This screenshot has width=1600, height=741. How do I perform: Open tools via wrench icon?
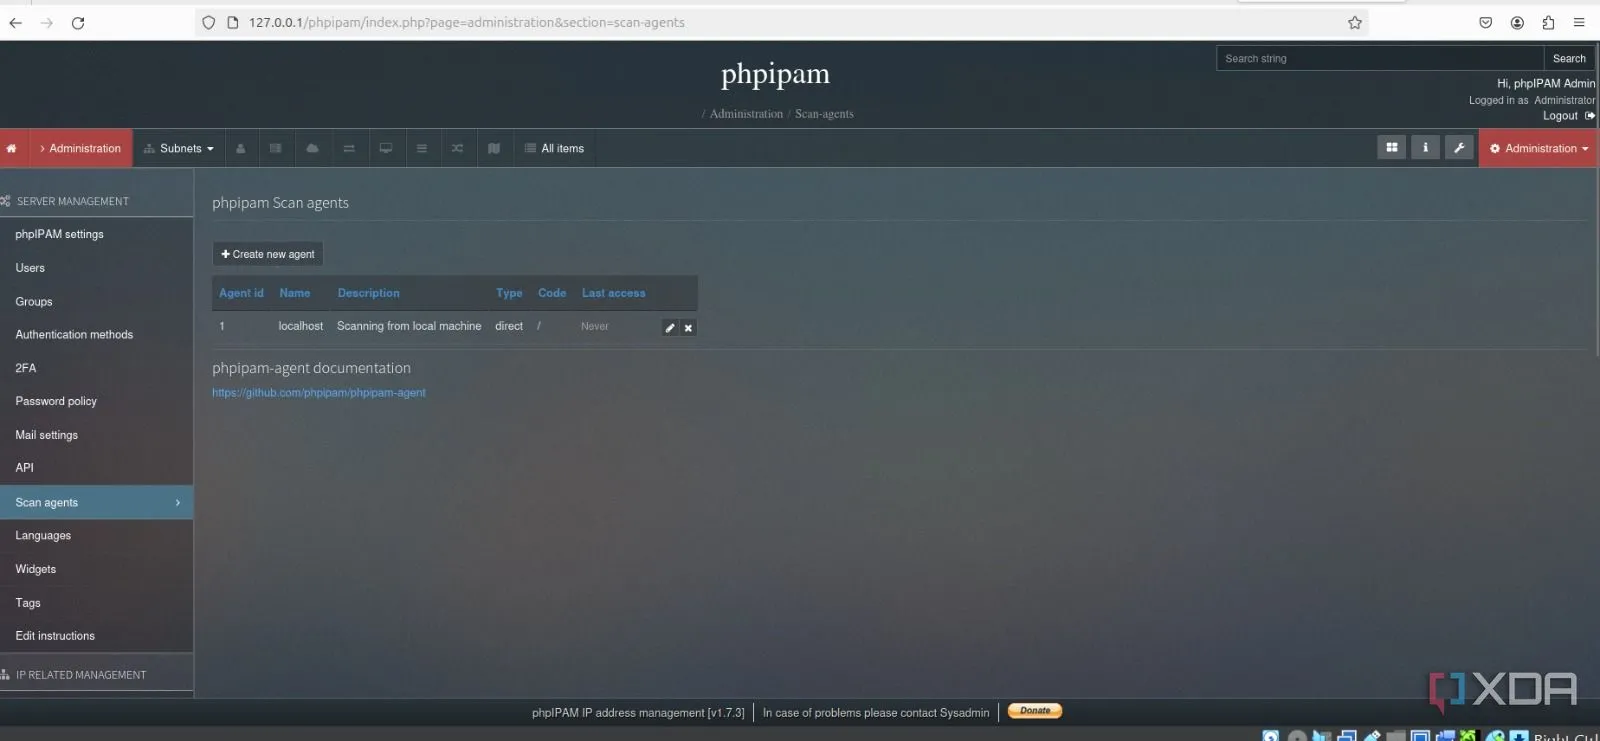1459,148
